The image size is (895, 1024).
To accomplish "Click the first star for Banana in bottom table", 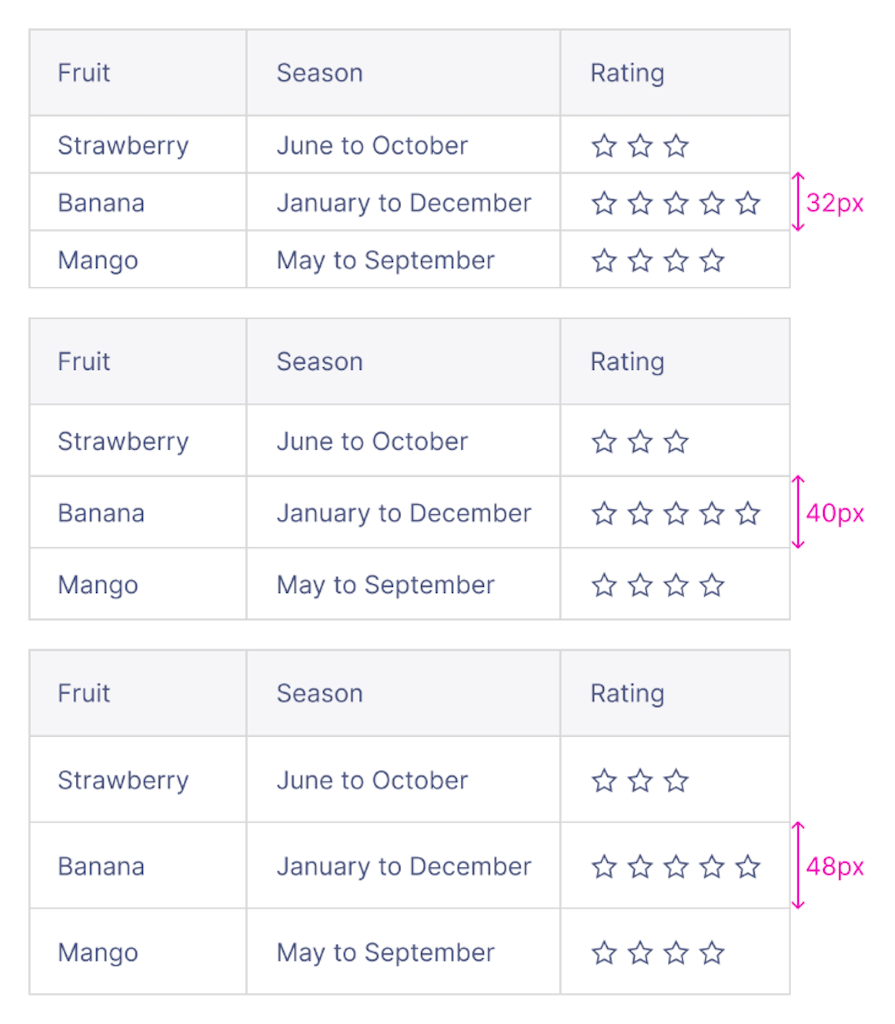I will (604, 866).
